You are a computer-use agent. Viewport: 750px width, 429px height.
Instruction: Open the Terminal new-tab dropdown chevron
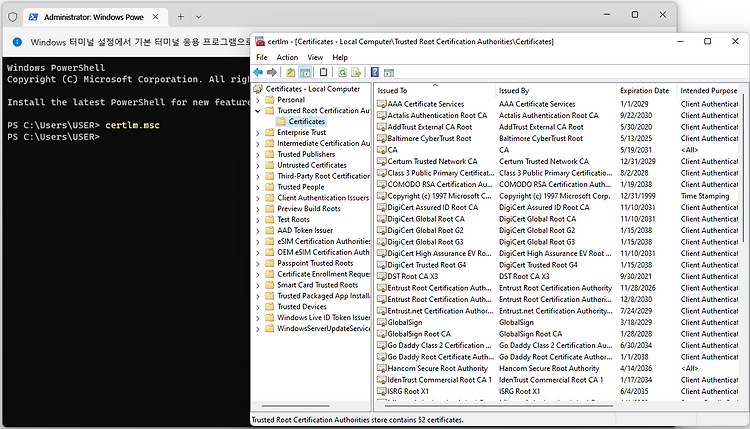pos(199,17)
